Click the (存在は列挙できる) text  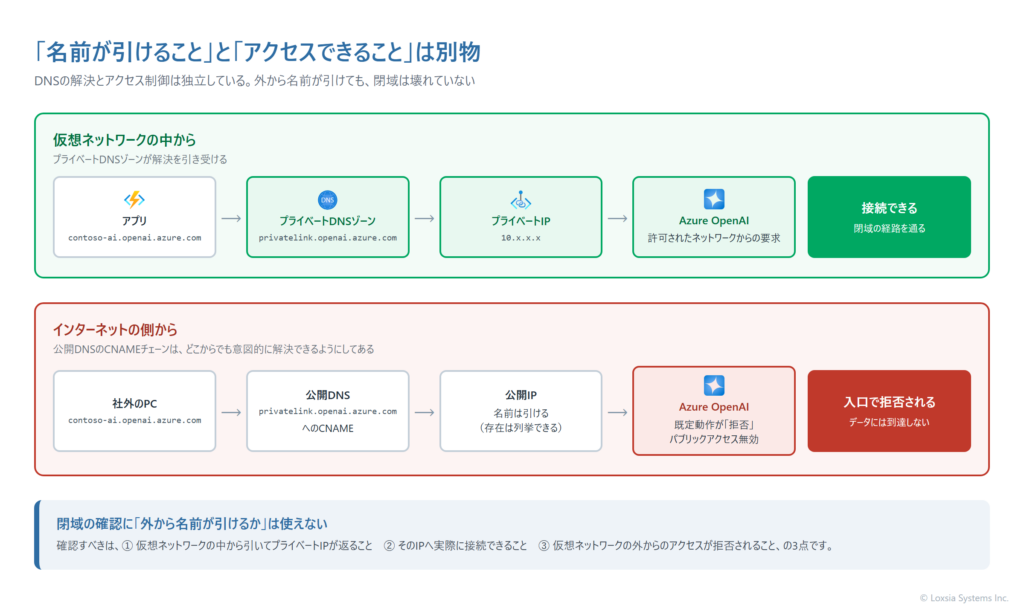[520, 428]
